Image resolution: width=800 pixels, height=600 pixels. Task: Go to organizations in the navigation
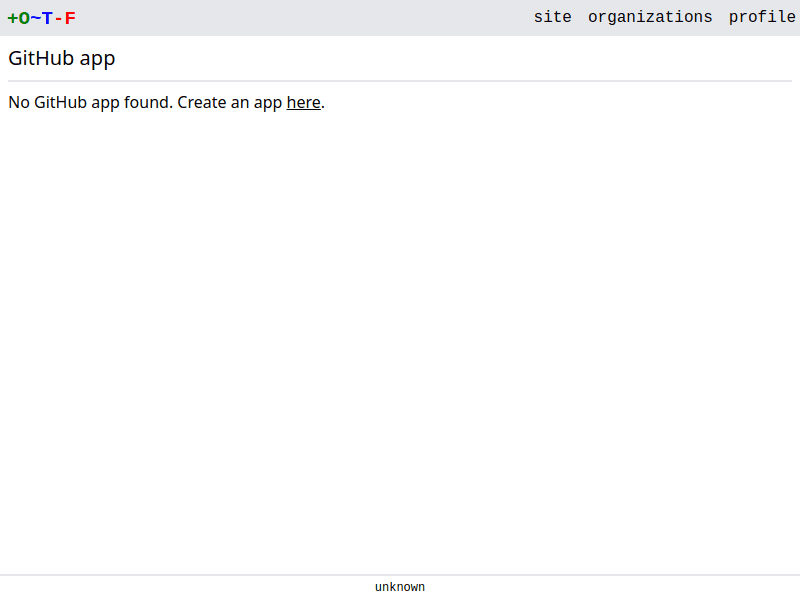pyautogui.click(x=650, y=17)
